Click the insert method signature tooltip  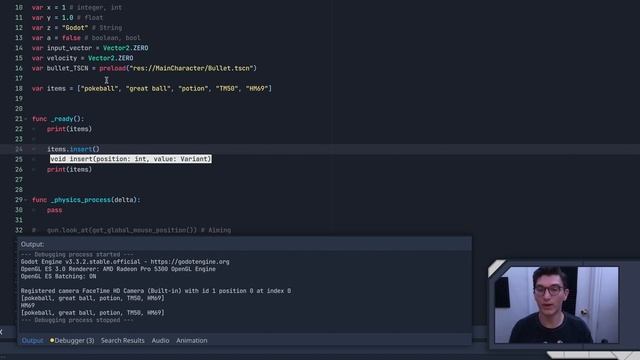tap(131, 159)
